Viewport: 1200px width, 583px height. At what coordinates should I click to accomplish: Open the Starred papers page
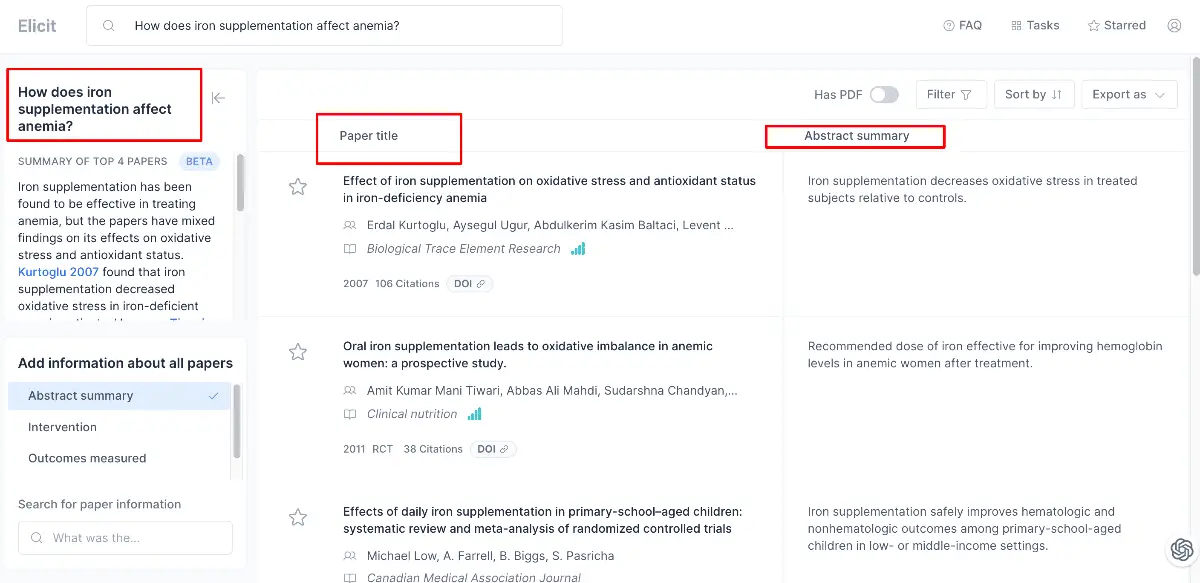1117,25
